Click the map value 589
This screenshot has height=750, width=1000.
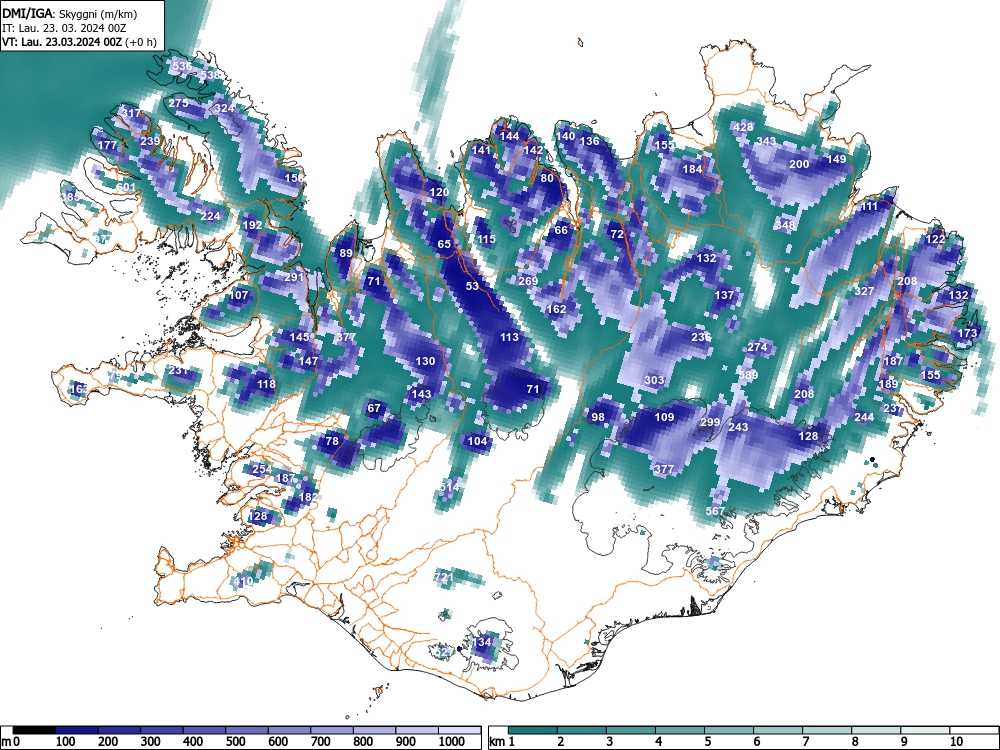(748, 375)
